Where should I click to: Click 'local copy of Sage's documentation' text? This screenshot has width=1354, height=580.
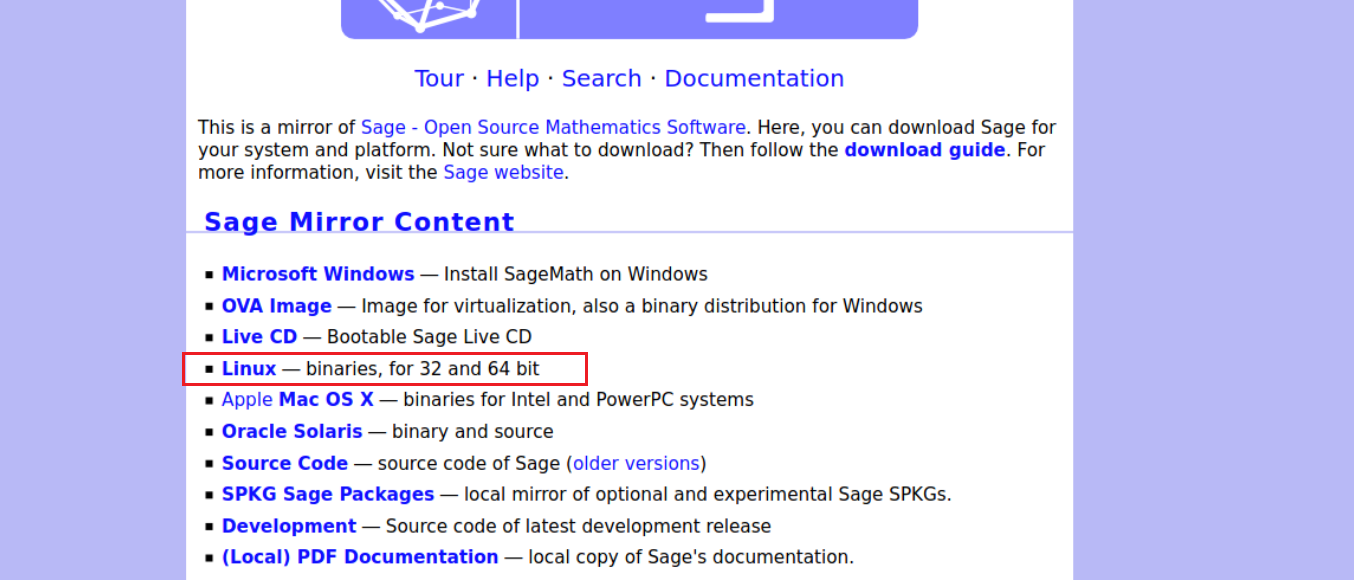click(x=690, y=557)
